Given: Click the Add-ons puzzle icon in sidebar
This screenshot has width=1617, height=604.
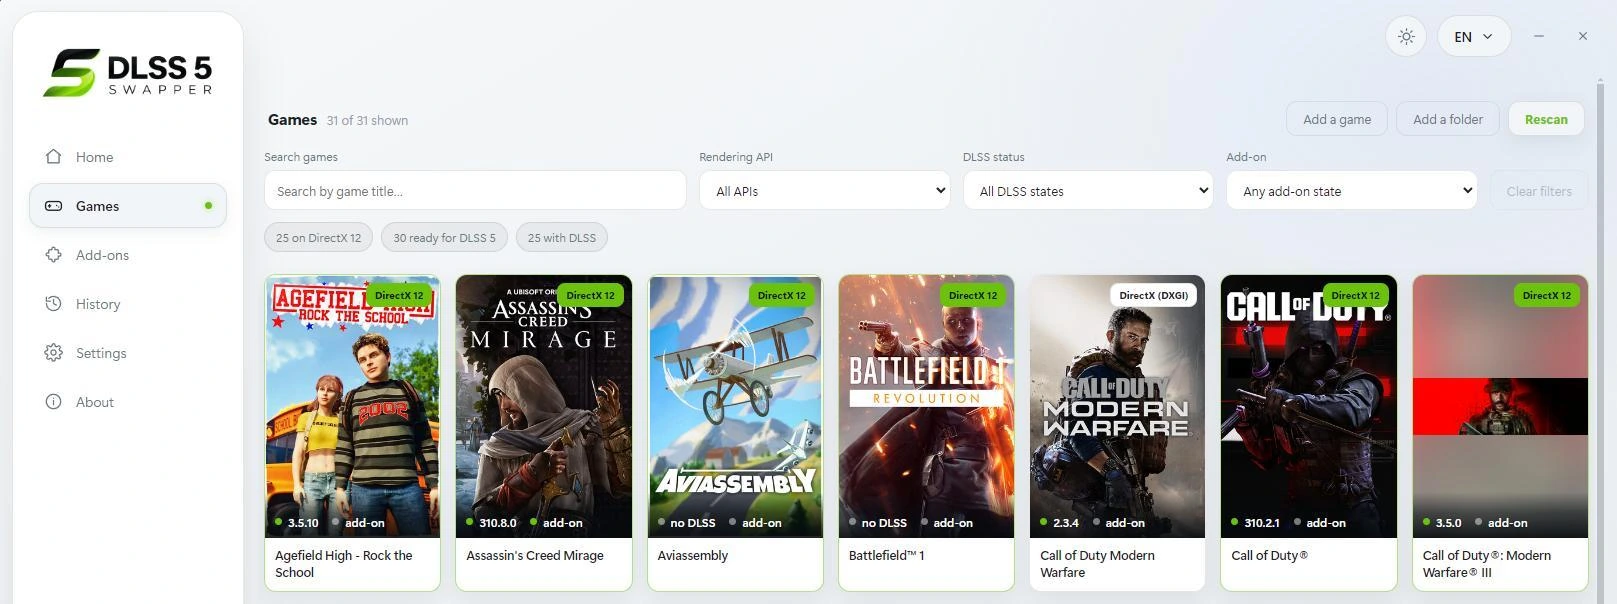Looking at the screenshot, I should point(54,255).
